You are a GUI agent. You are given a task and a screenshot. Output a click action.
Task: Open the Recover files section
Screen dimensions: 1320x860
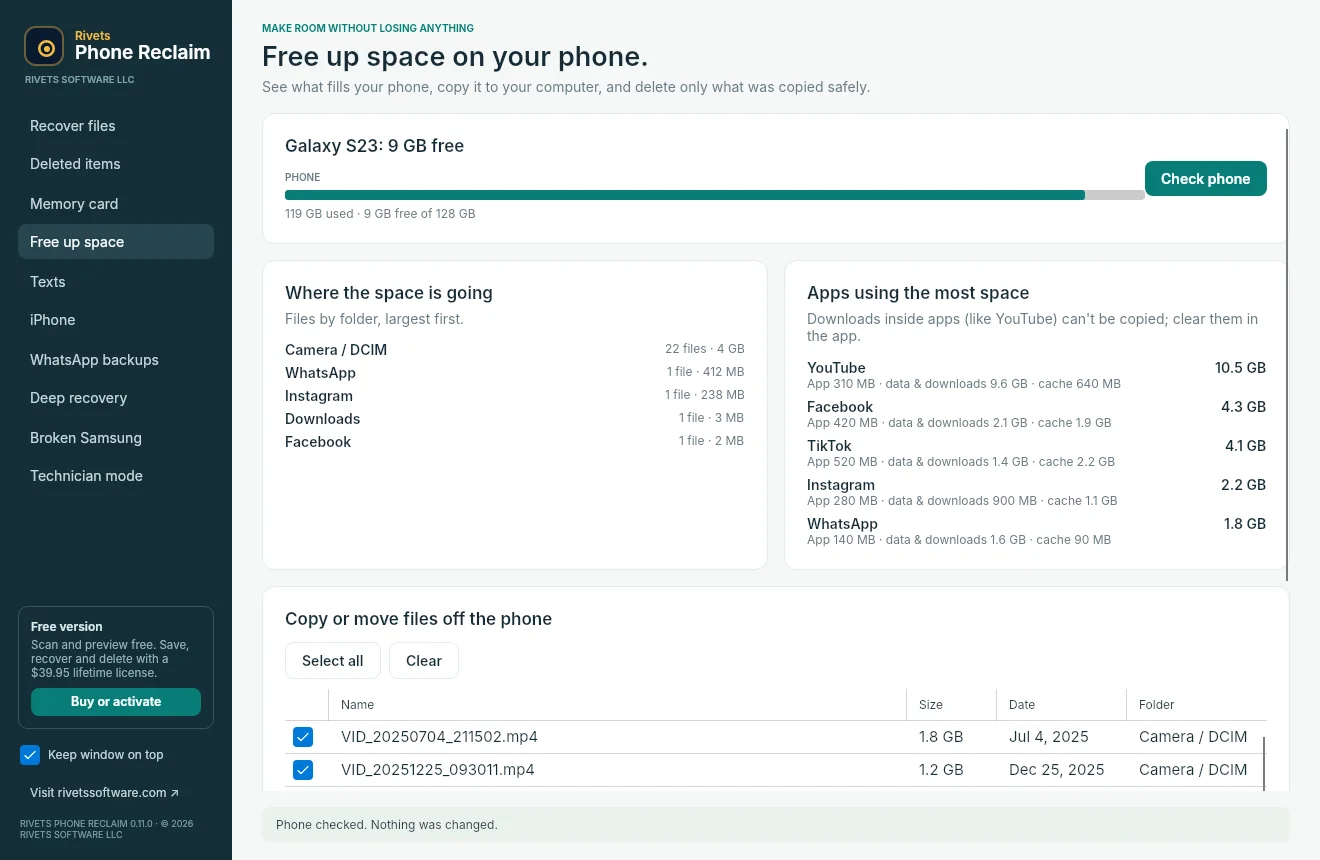pos(116,126)
